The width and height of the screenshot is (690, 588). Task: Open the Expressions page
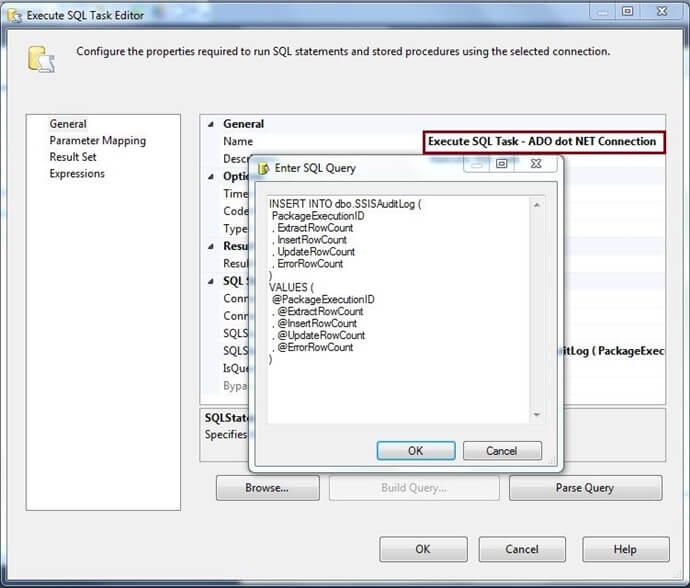tap(77, 173)
